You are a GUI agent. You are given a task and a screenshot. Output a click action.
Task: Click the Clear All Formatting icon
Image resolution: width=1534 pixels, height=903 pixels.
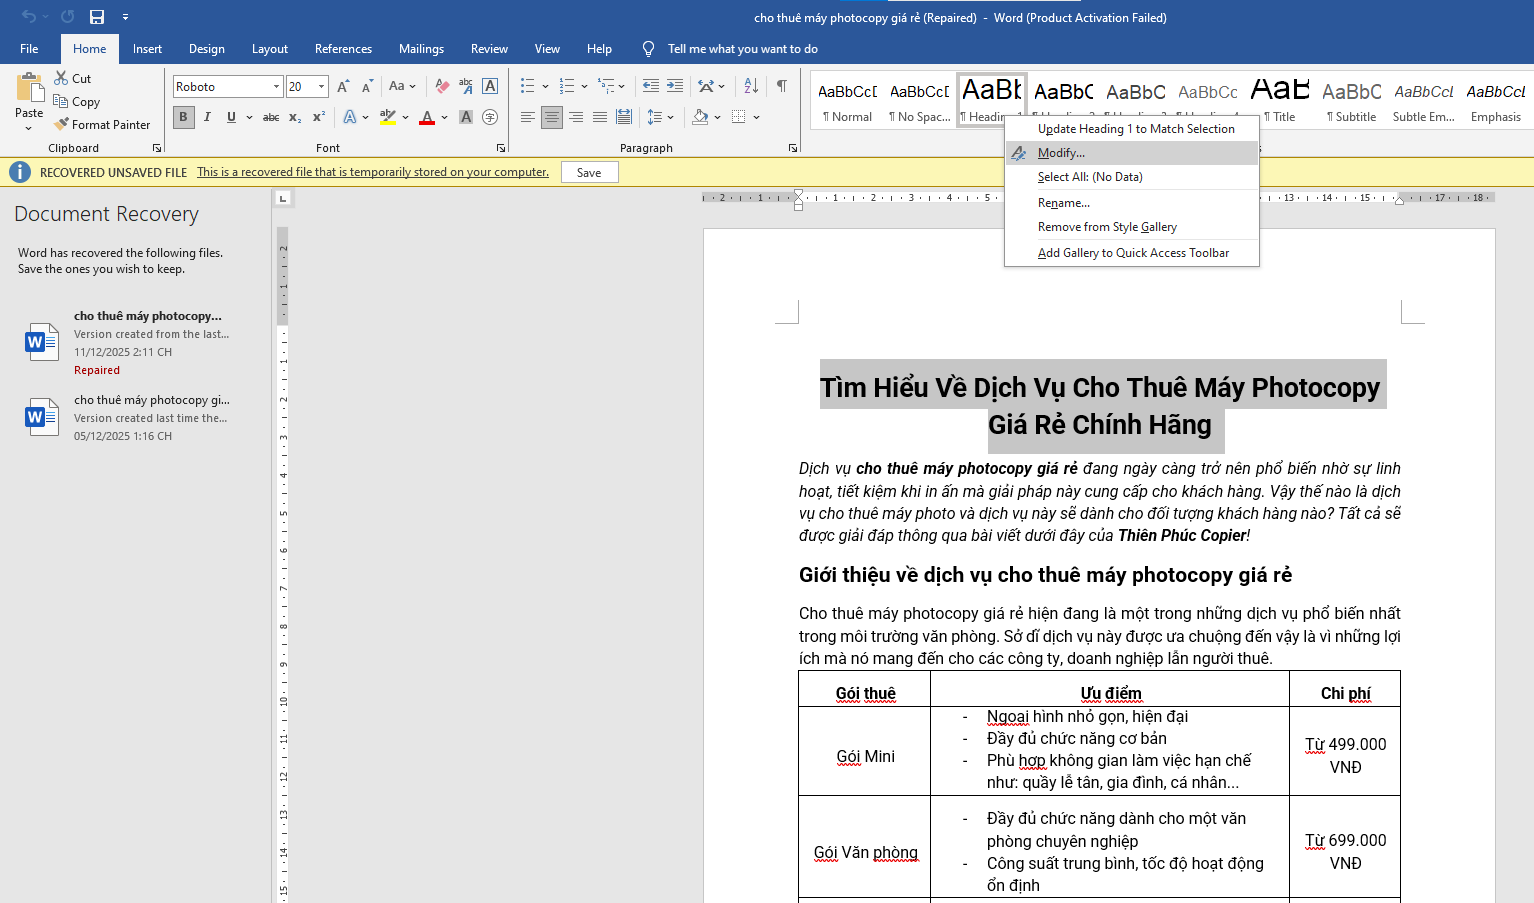tap(442, 85)
